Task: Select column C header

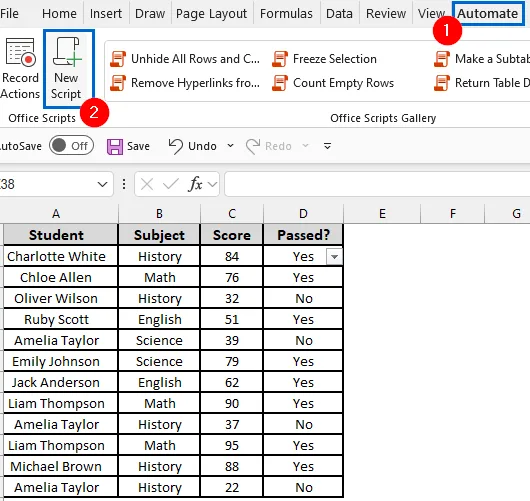Action: click(x=232, y=214)
